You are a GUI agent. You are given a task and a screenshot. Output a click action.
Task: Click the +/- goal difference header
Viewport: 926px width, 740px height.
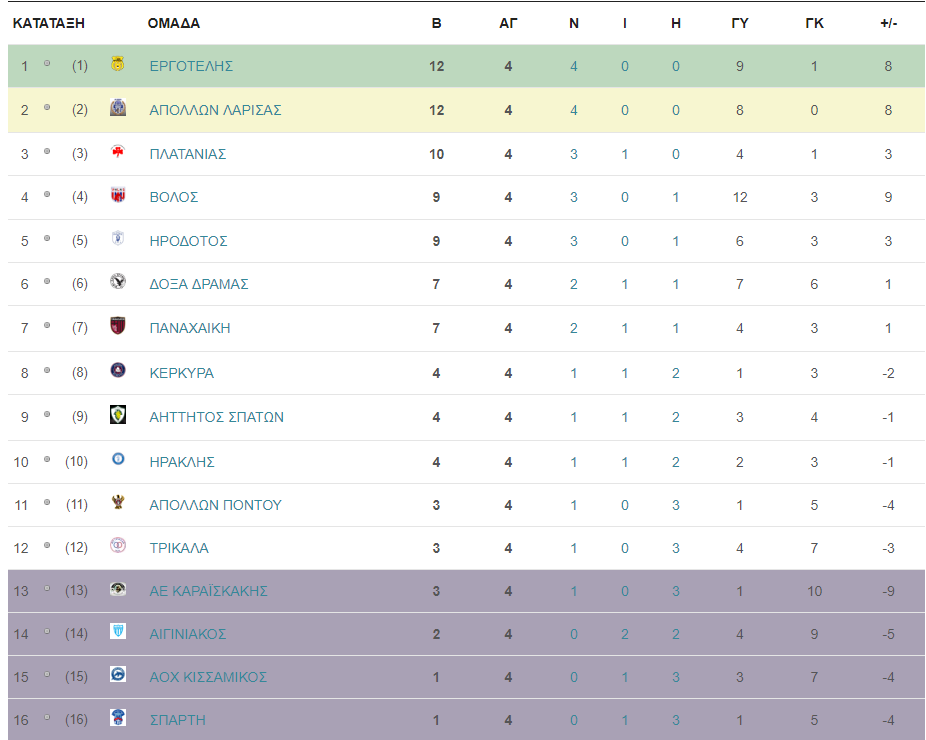pyautogui.click(x=888, y=24)
